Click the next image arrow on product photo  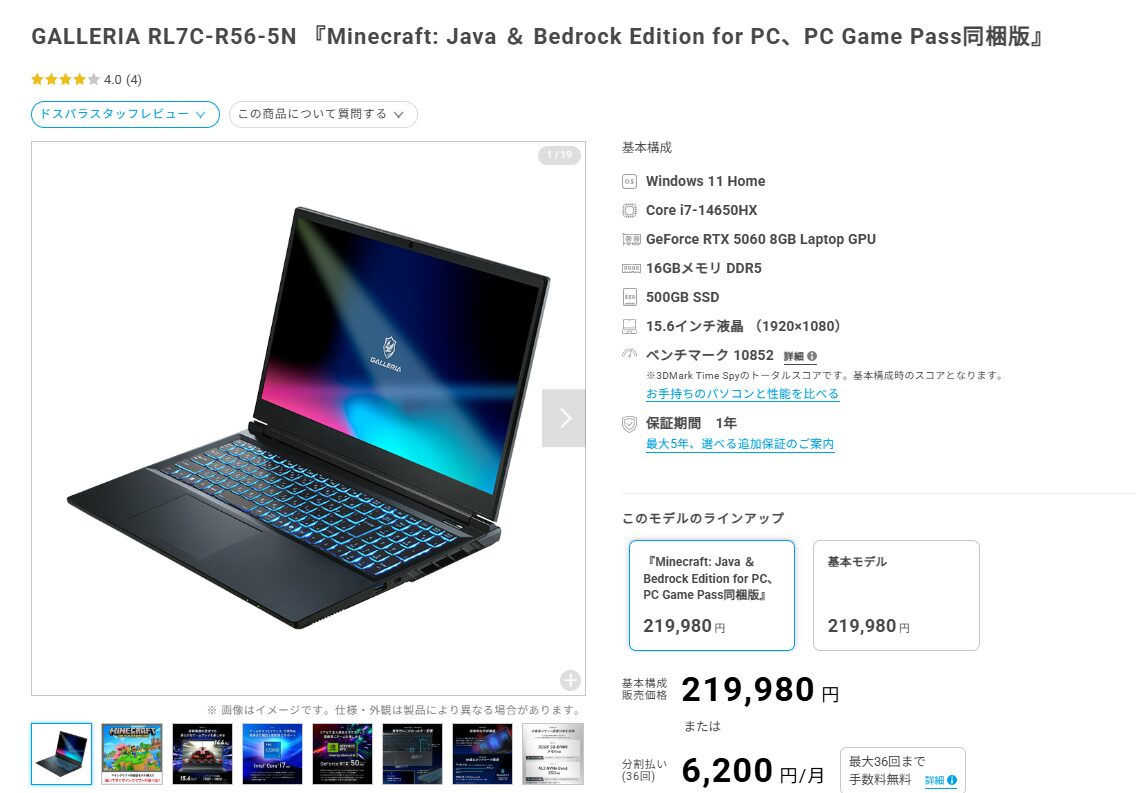point(564,418)
